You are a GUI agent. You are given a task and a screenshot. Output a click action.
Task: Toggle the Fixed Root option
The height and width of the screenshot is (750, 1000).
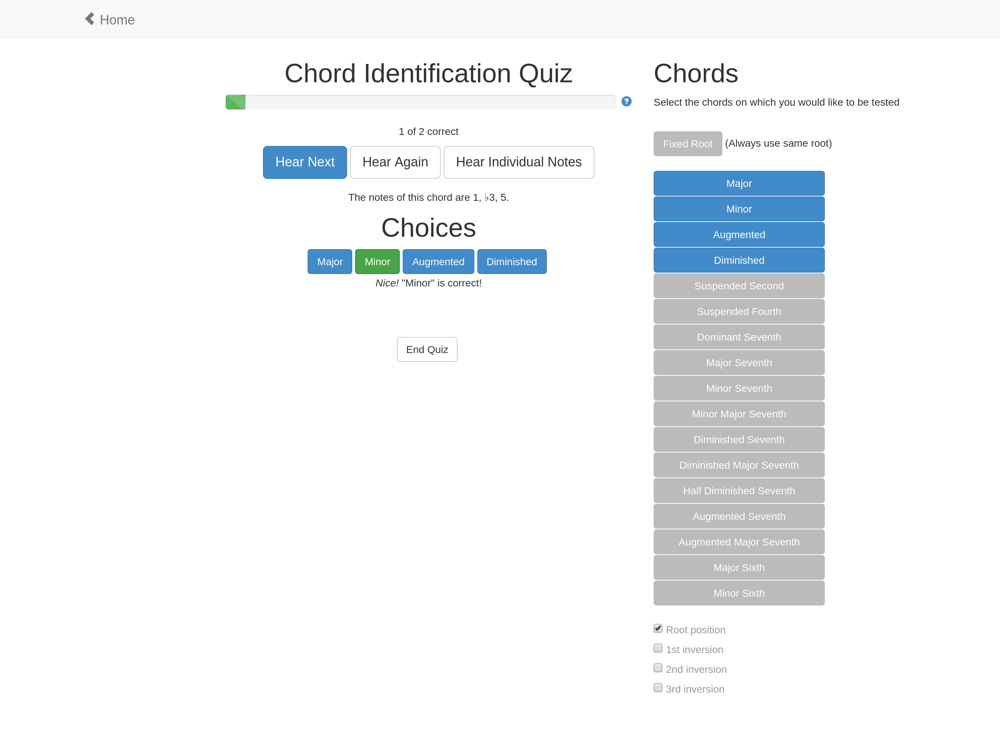pos(687,144)
